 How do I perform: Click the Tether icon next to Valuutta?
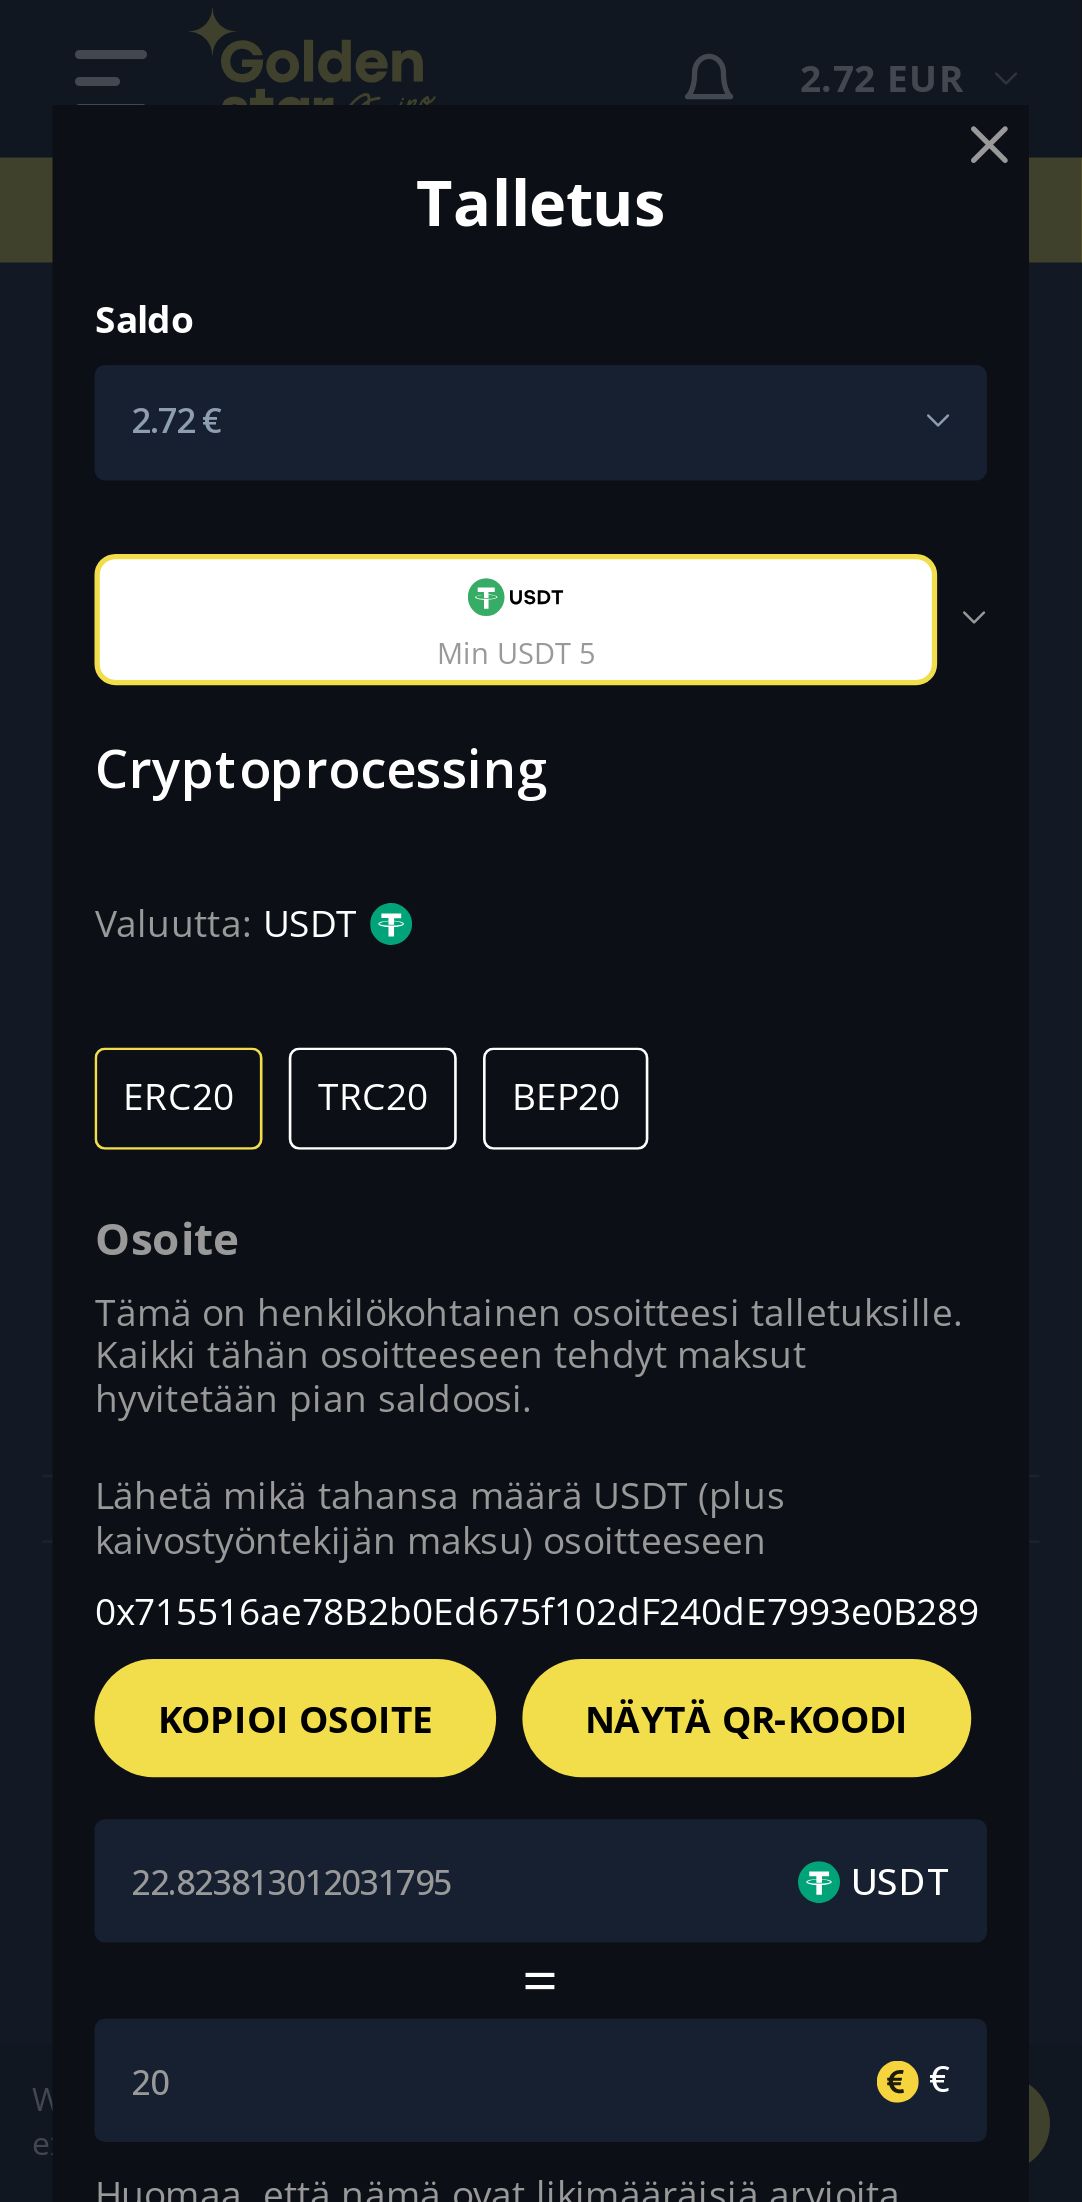(x=391, y=924)
